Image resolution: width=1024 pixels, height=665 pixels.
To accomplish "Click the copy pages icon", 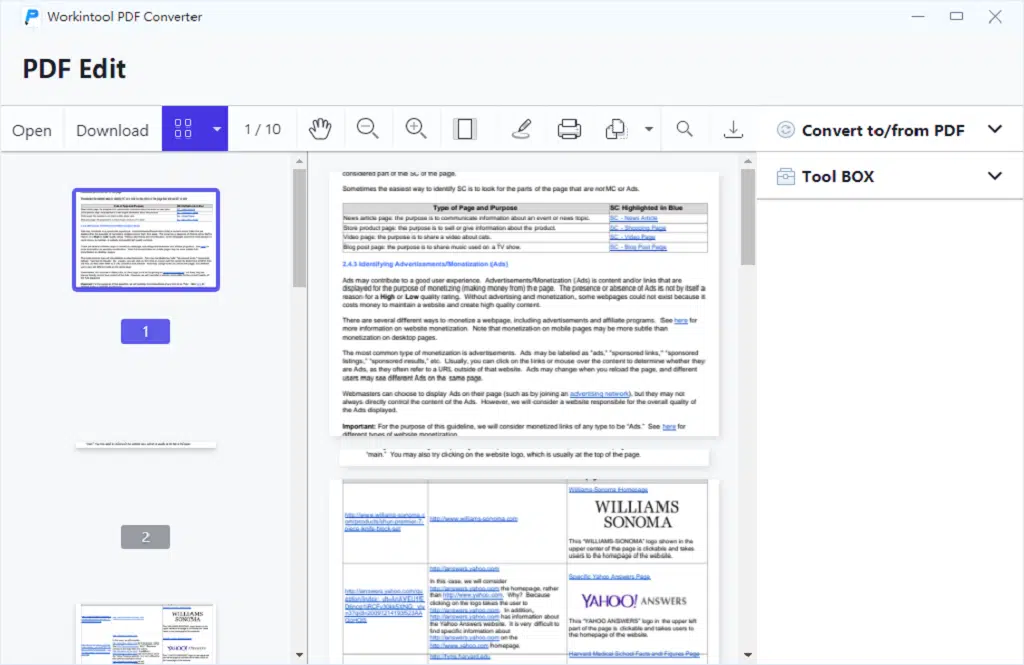I will 614,128.
